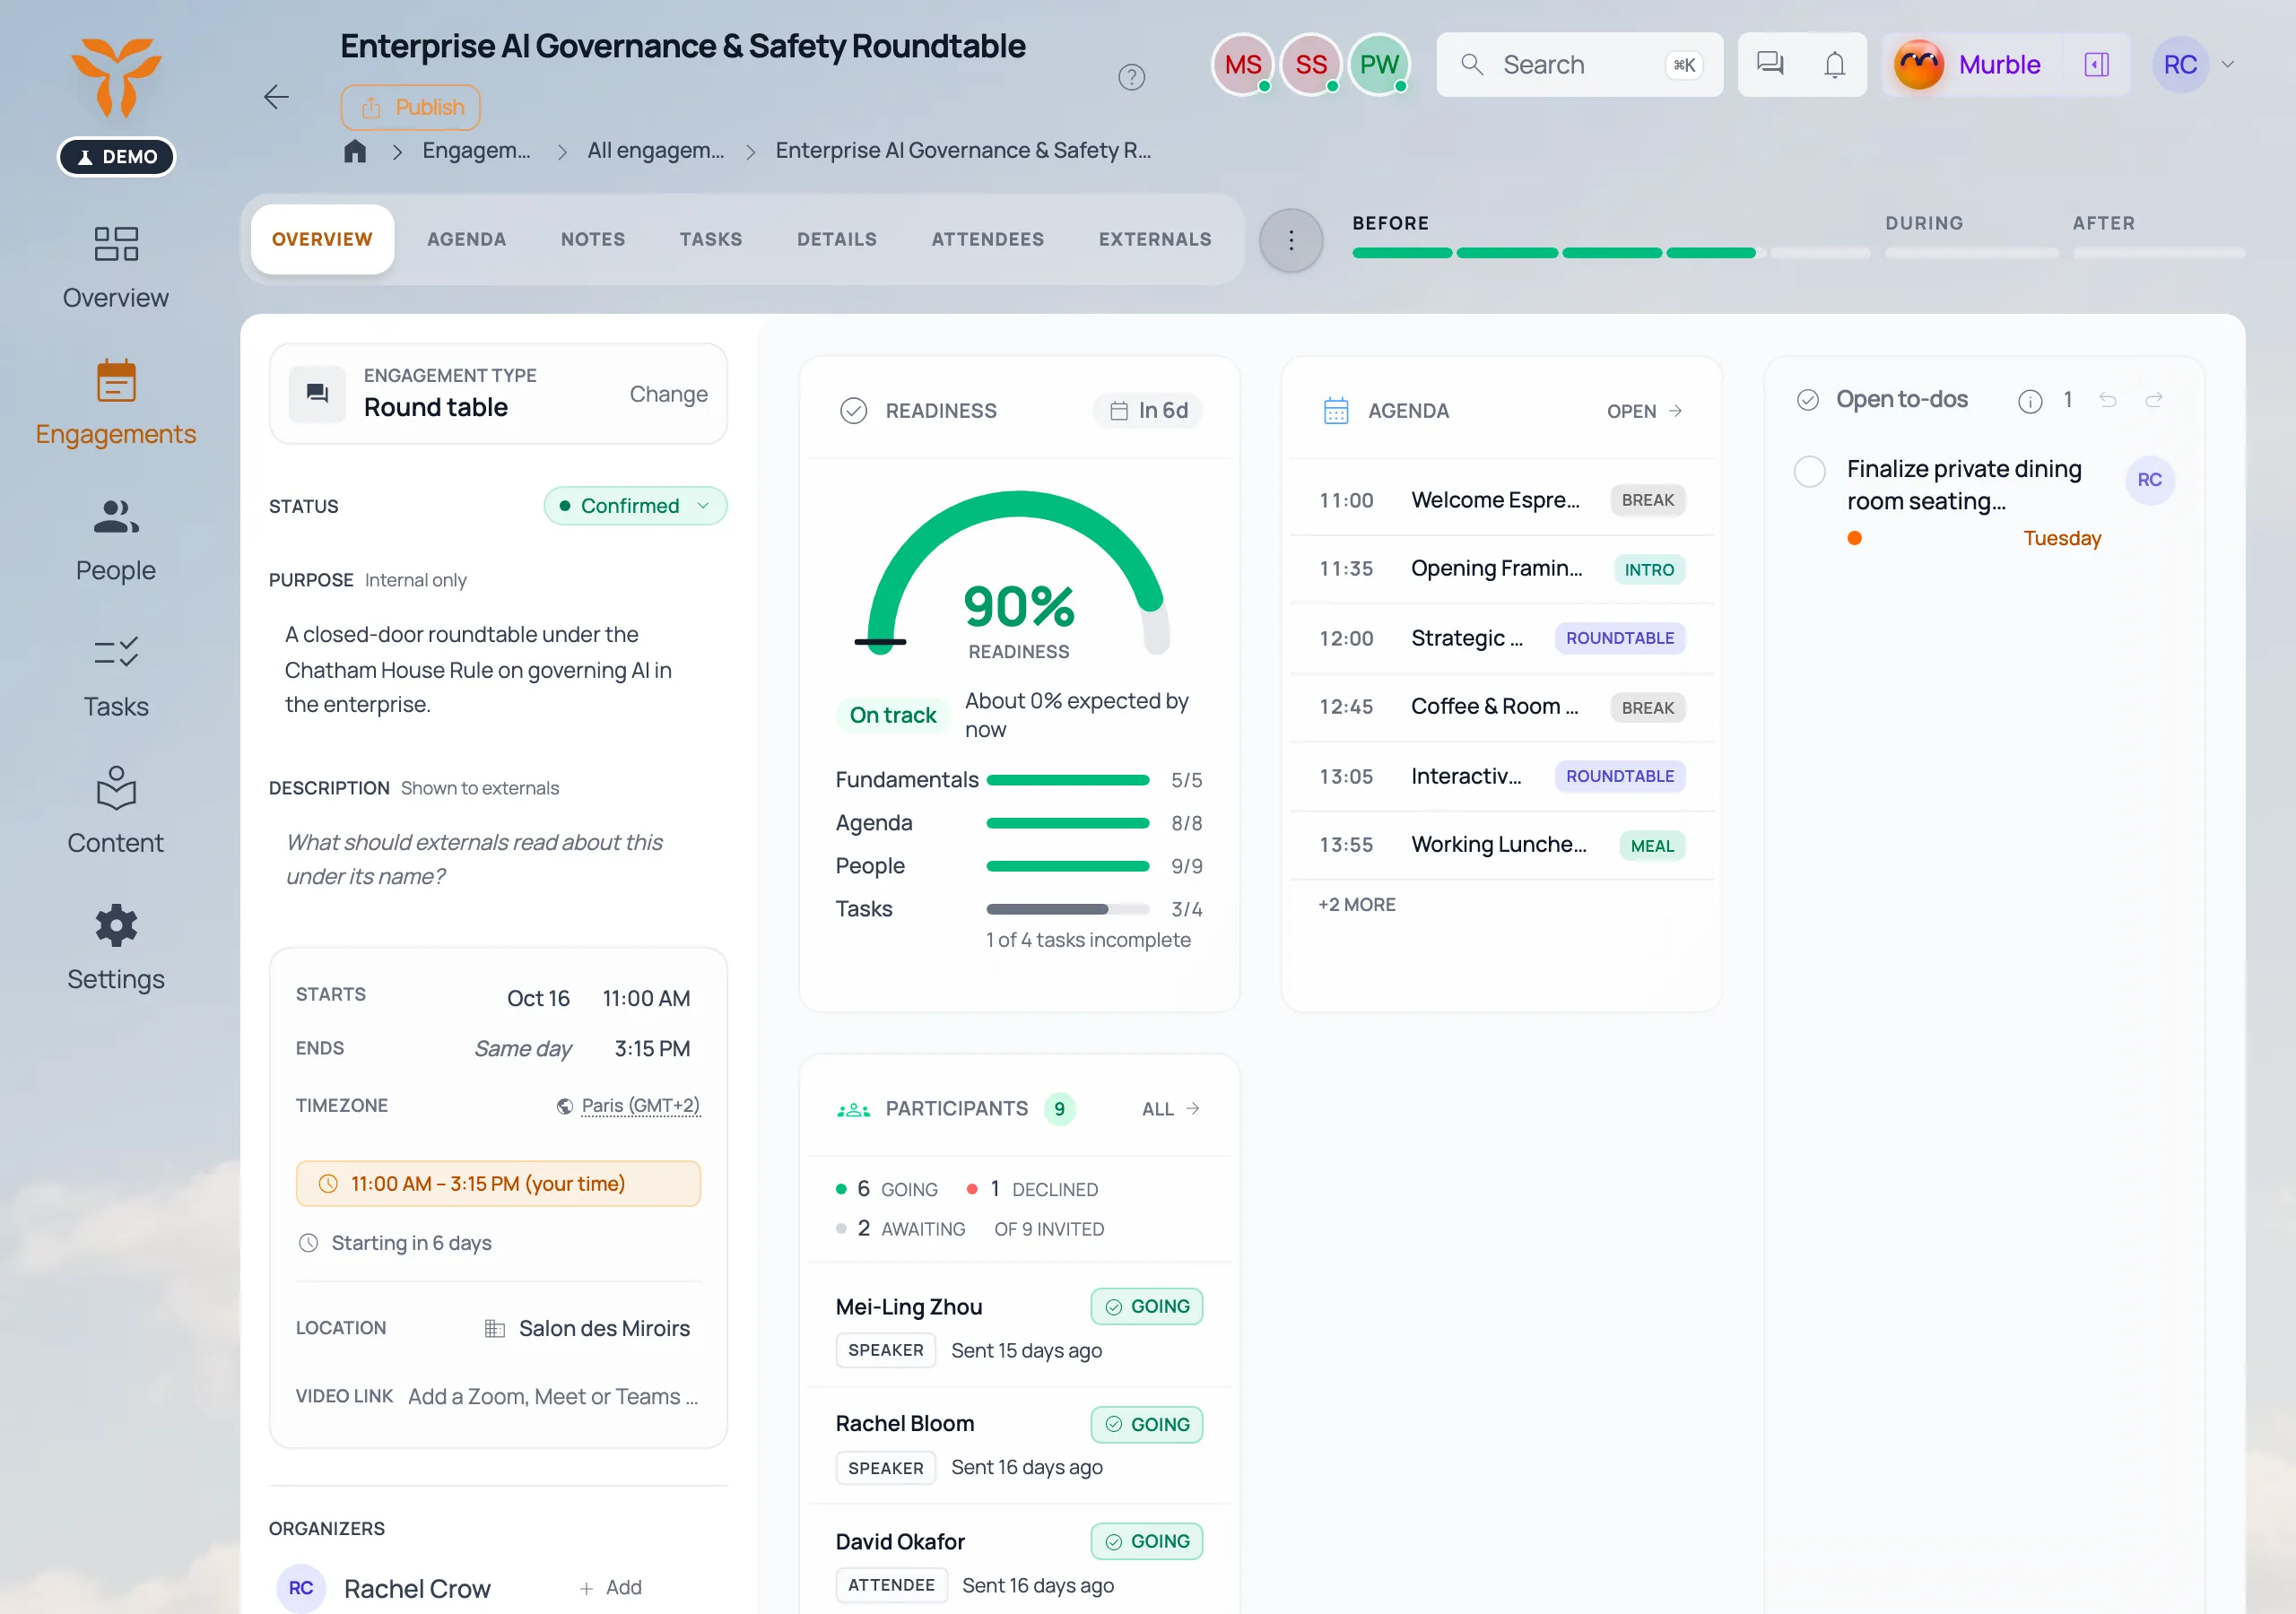The height and width of the screenshot is (1614, 2296).
Task: Expand the +2 MORE agenda items
Action: point(1356,905)
